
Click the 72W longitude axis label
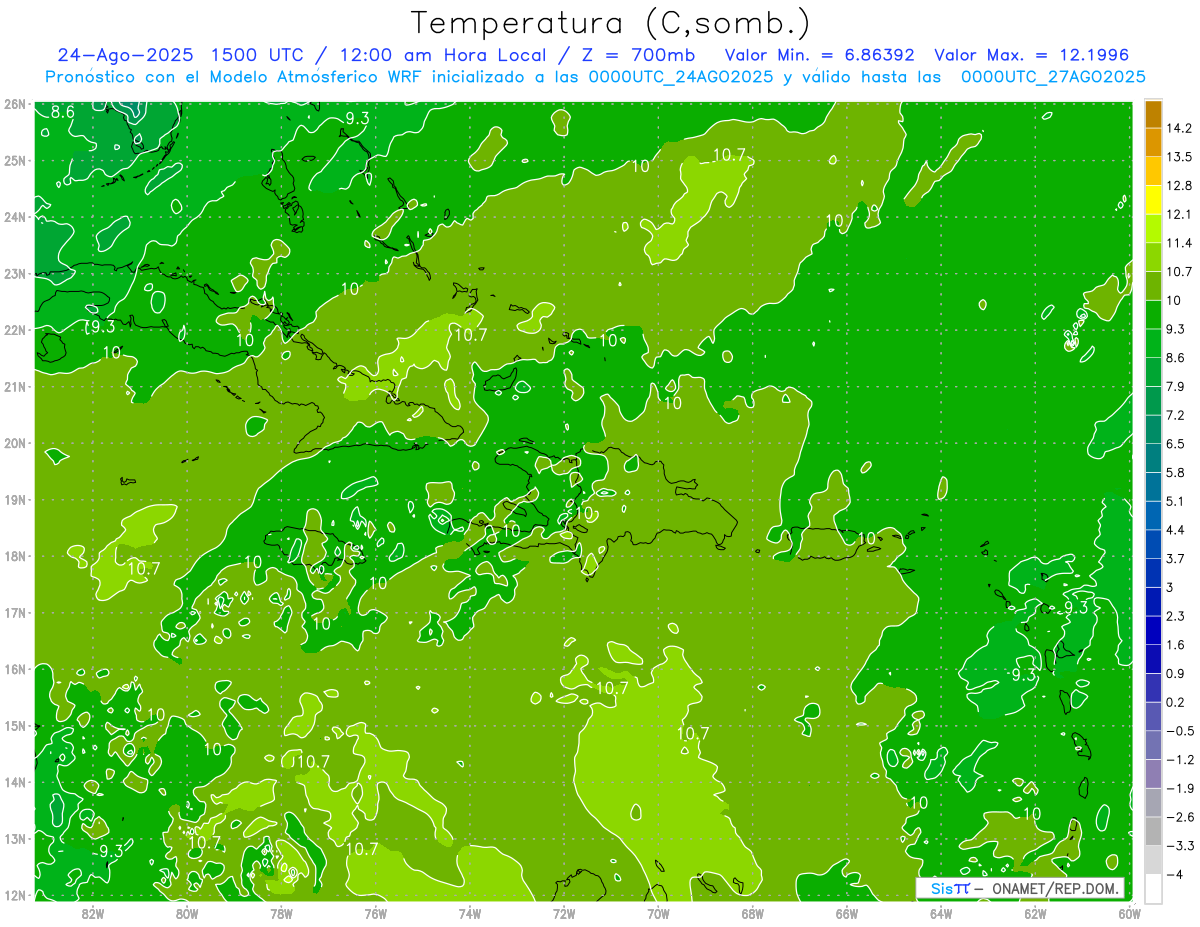click(x=564, y=913)
